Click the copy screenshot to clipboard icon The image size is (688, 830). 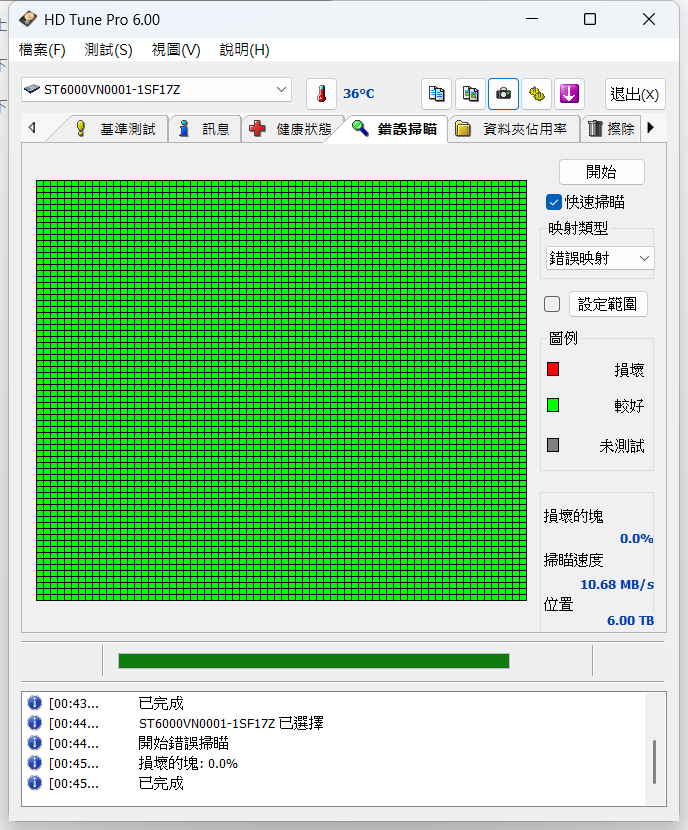coord(470,94)
